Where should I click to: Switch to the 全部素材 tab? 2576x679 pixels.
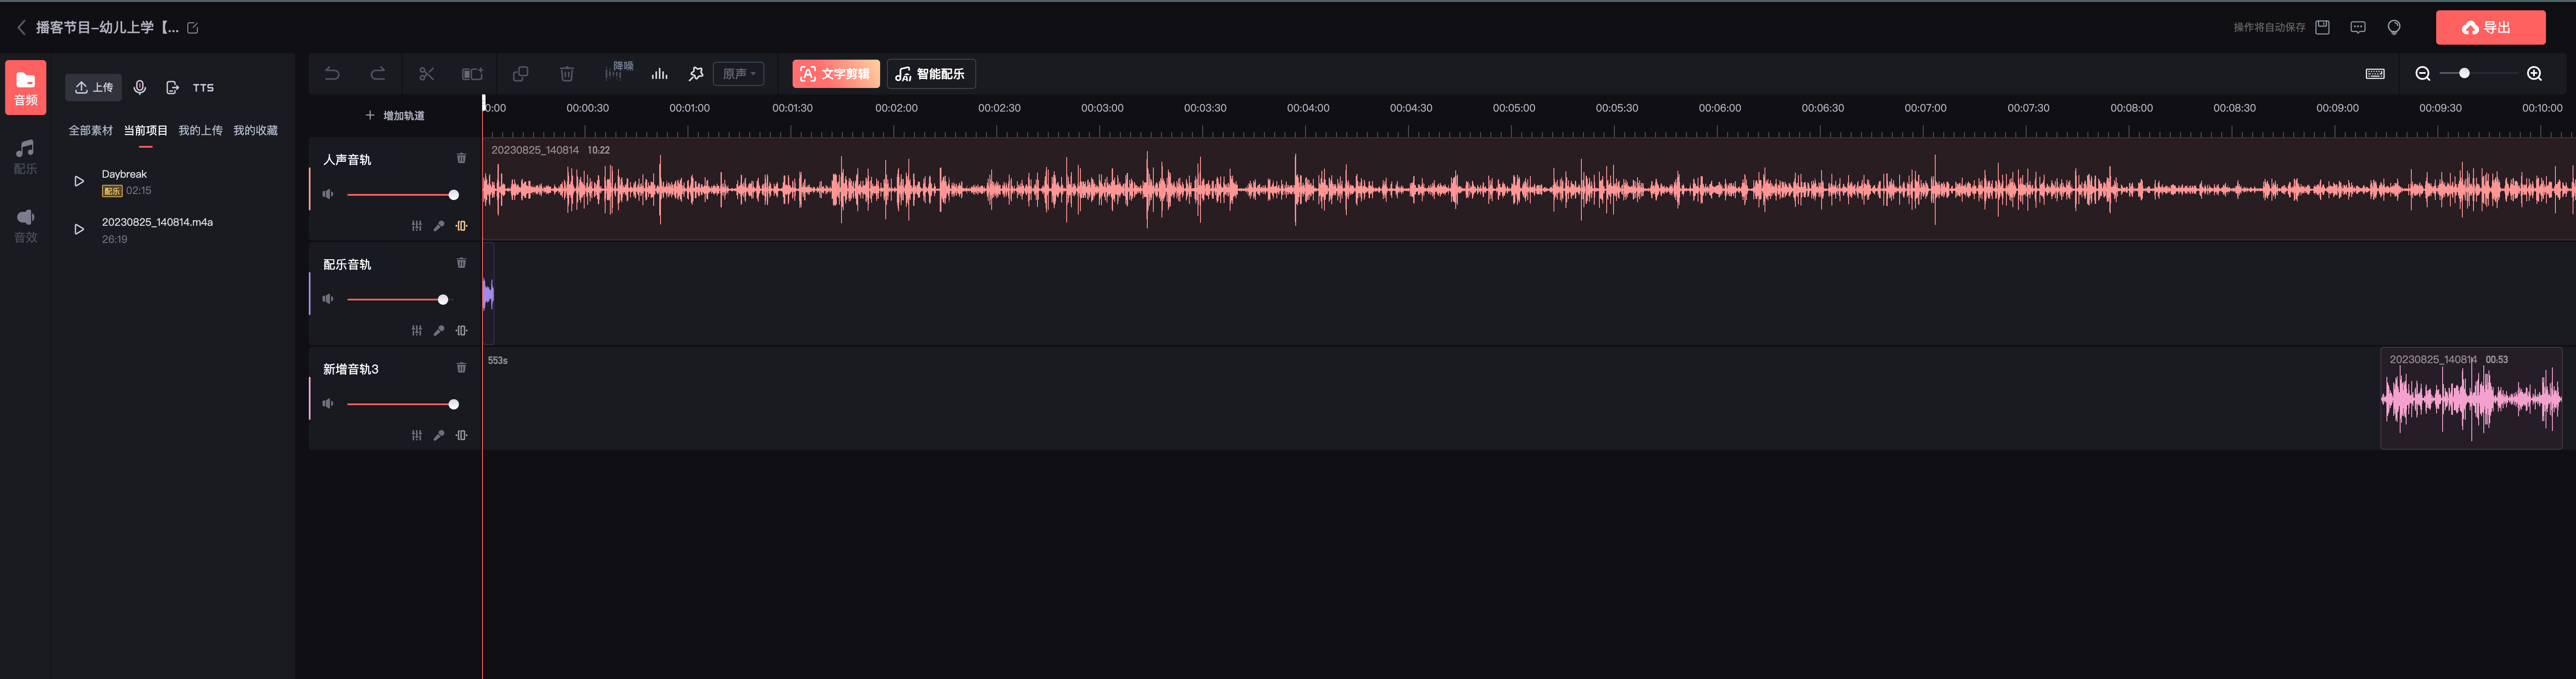pos(90,131)
